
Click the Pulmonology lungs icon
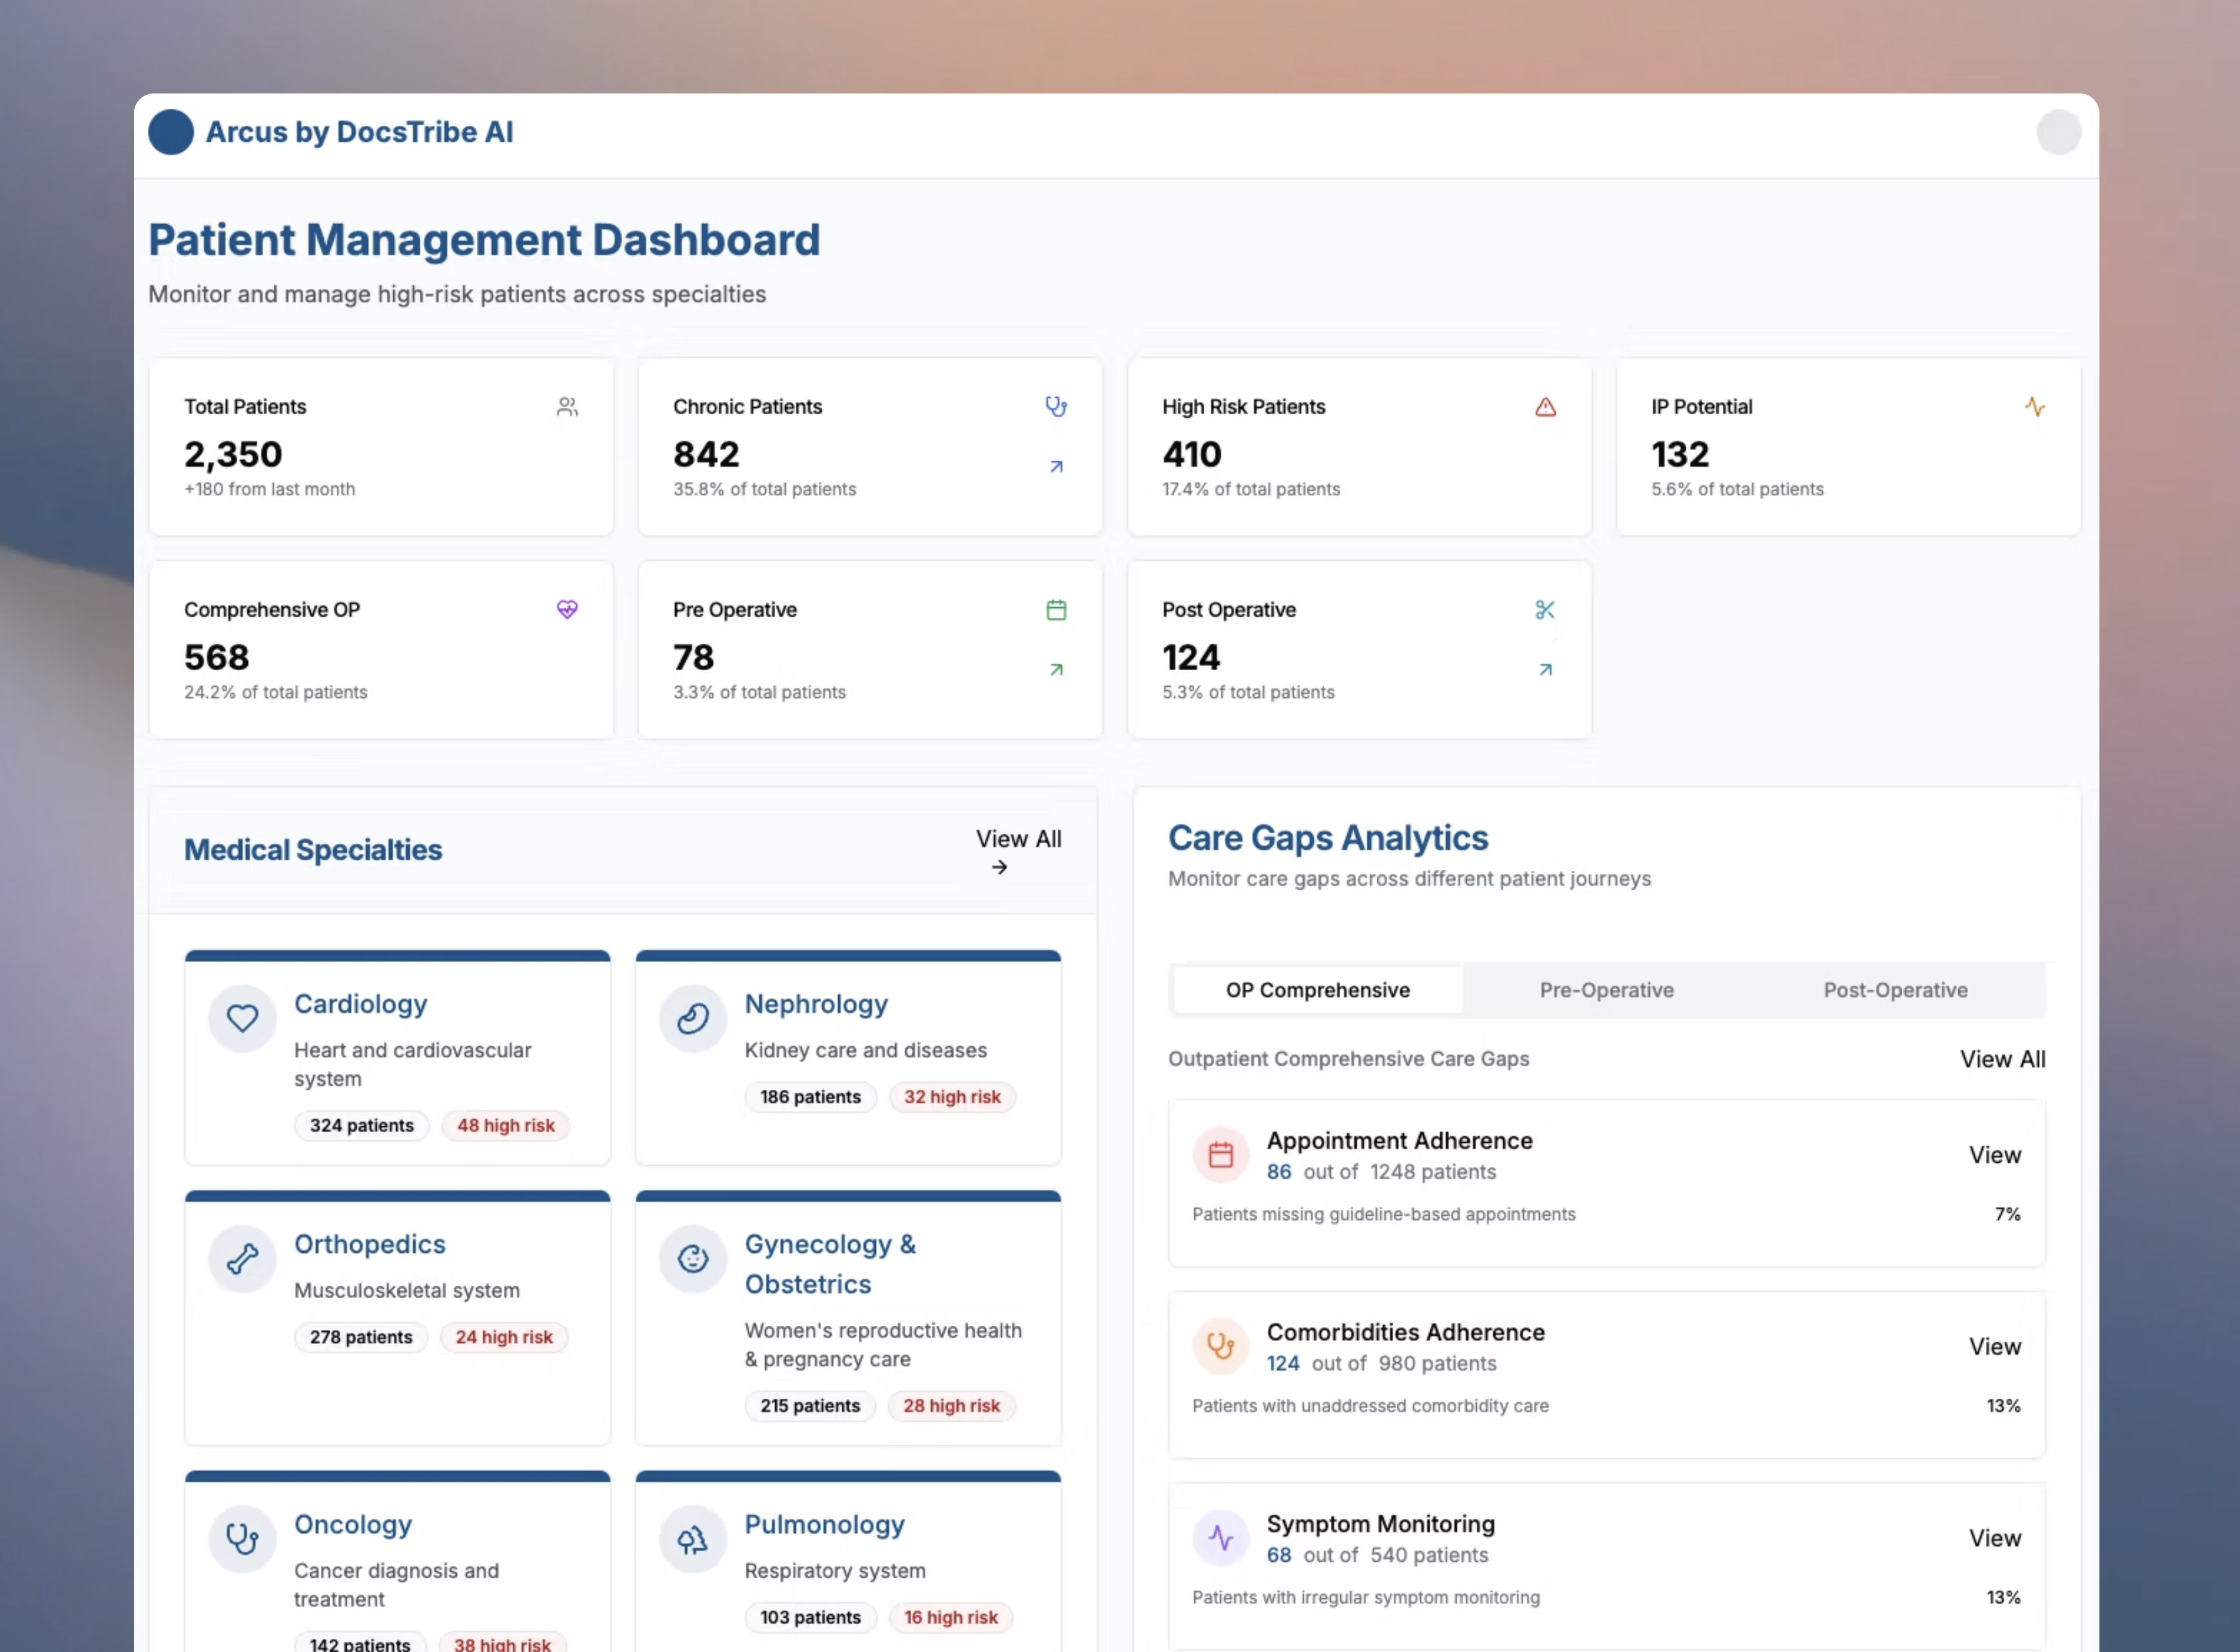click(x=692, y=1538)
